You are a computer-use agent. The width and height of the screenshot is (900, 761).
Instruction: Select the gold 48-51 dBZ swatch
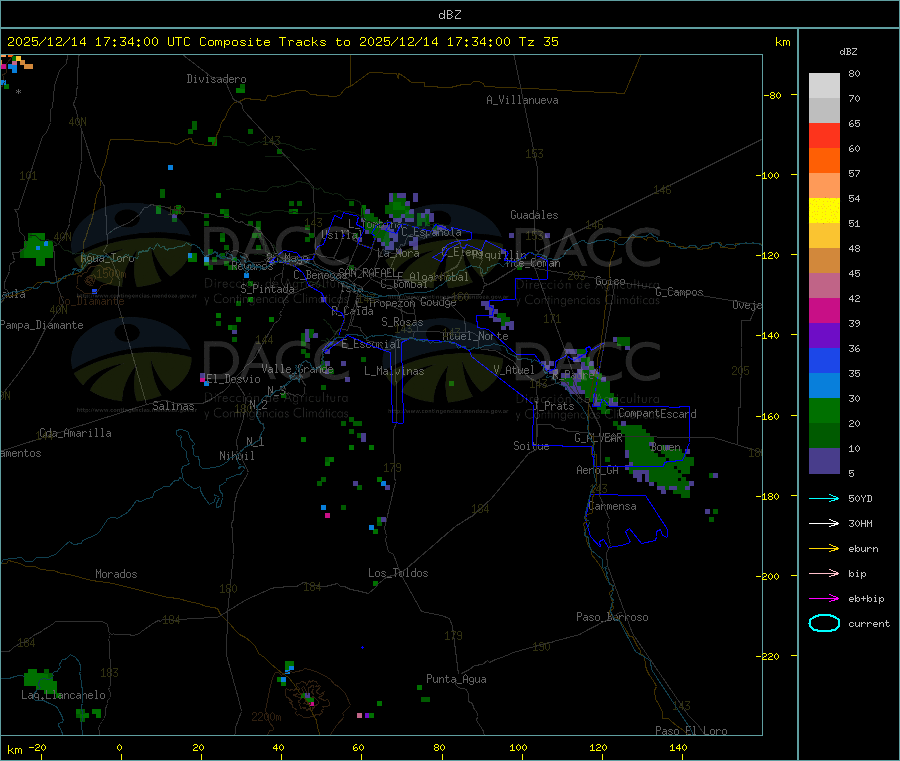[824, 235]
